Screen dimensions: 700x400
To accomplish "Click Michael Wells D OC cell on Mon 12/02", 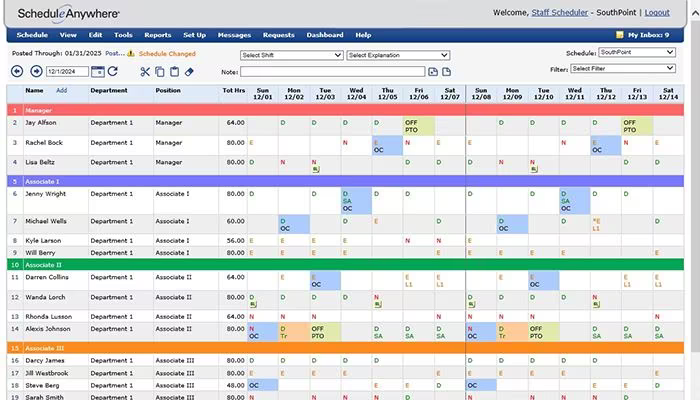I will [294, 225].
